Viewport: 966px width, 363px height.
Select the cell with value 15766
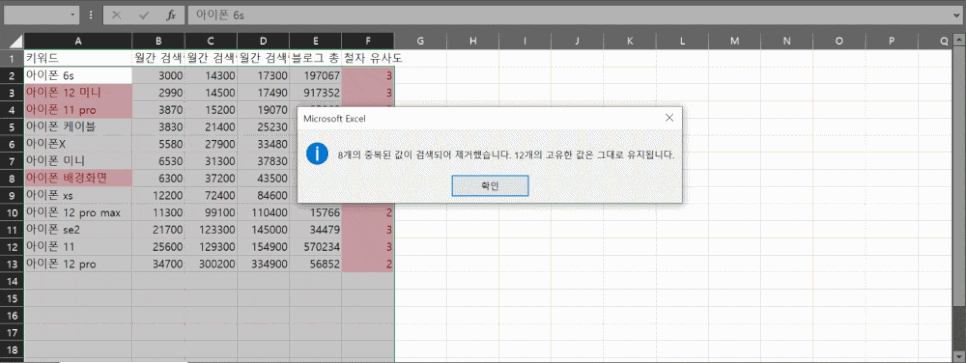pos(315,213)
